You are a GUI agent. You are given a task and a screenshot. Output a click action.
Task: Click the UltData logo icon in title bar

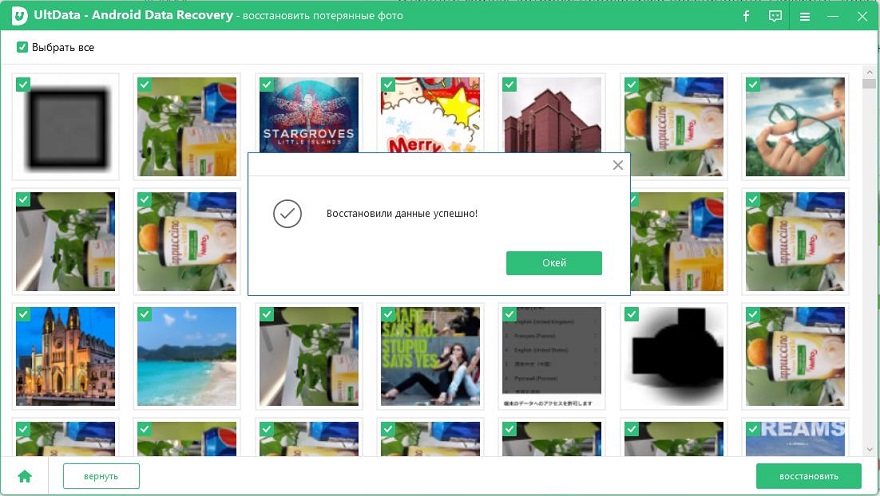(x=19, y=16)
